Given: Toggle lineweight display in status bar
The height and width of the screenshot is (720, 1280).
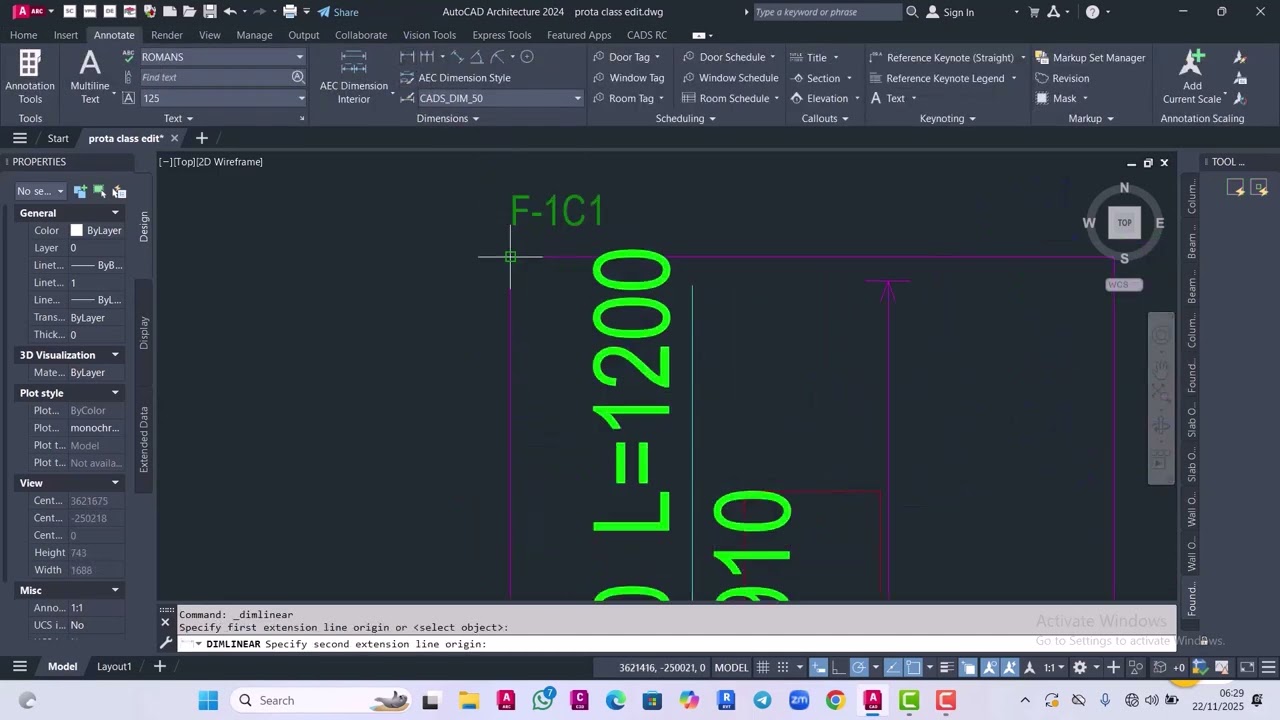Looking at the screenshot, I should [x=946, y=667].
